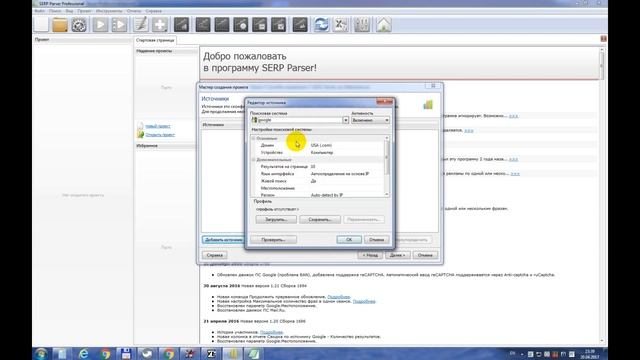Open the Подробнее link after Продолжить прерванное обновление
The height and width of the screenshot is (360, 640).
[x=339, y=297]
